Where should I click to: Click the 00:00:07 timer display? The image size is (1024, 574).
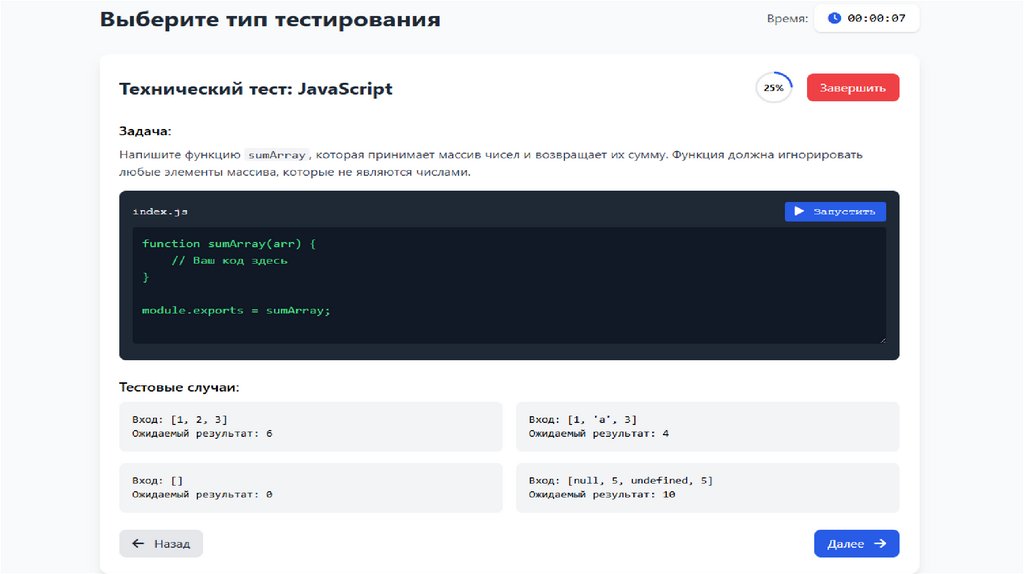point(877,19)
